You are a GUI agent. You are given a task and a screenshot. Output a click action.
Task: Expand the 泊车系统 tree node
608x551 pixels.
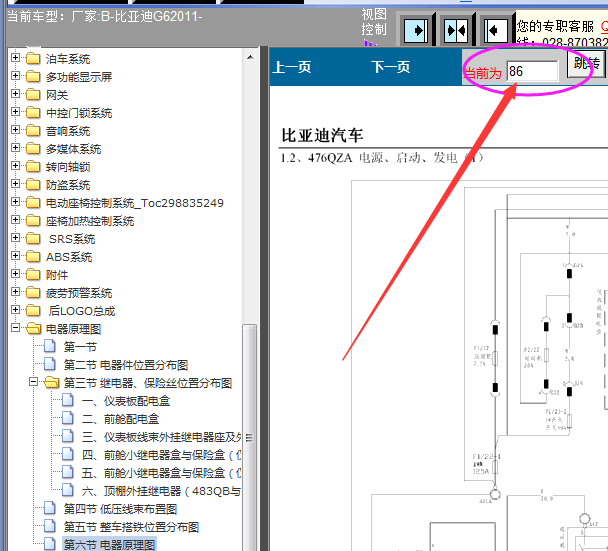[x=15, y=58]
